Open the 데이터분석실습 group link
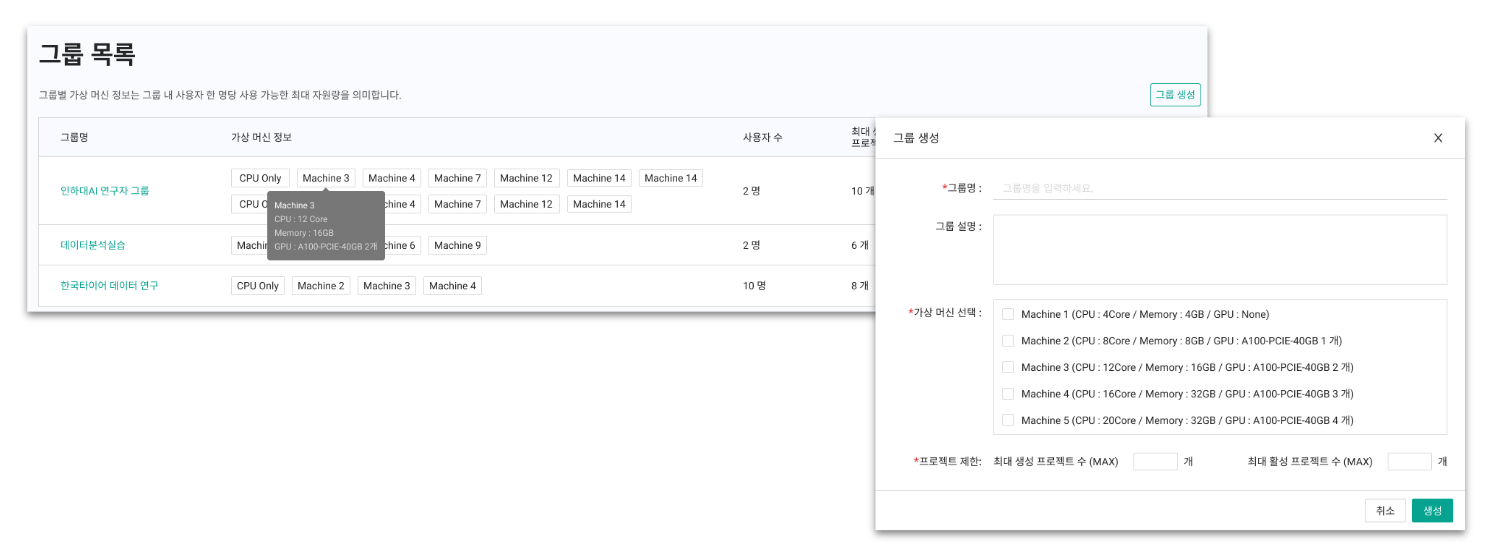1509x556 pixels. 93,245
